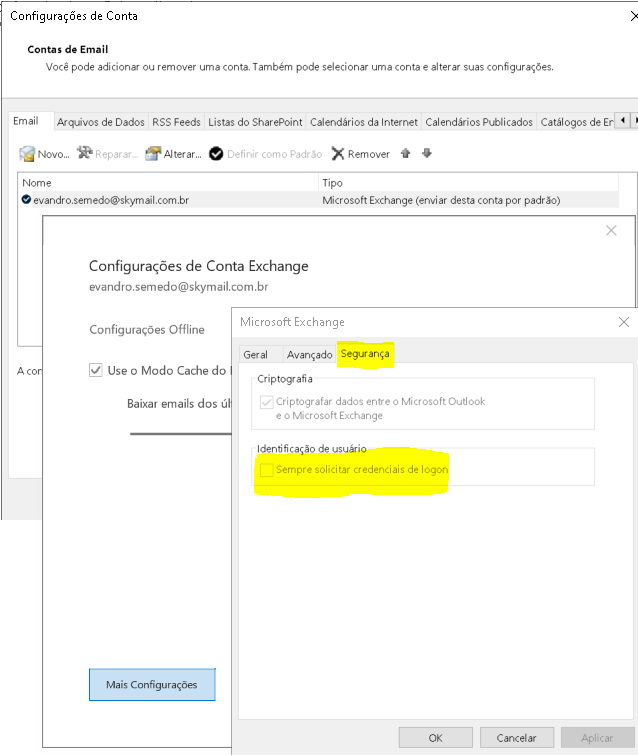Click the Definir como Padrão checkmark icon
This screenshot has width=638, height=756.
click(x=216, y=154)
